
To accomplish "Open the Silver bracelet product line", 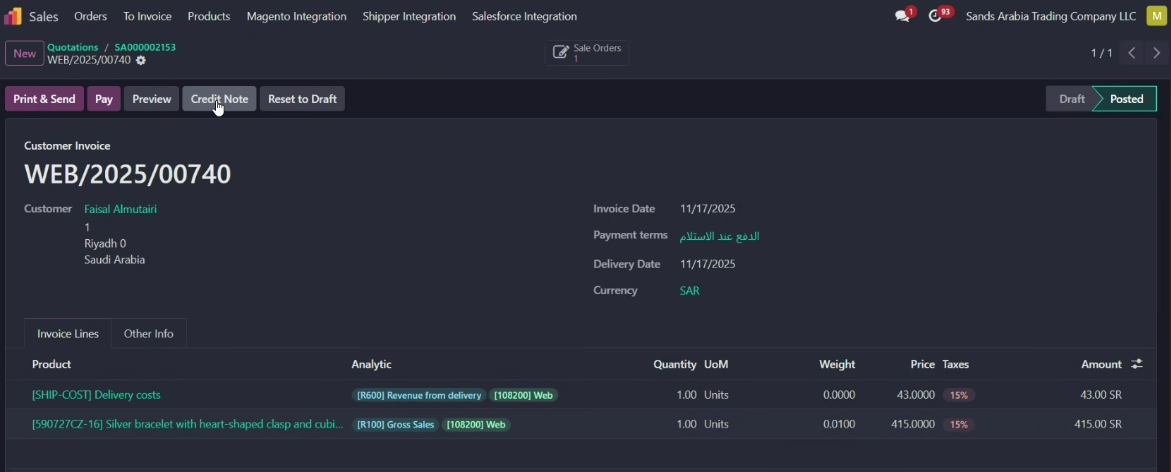I will 187,424.
